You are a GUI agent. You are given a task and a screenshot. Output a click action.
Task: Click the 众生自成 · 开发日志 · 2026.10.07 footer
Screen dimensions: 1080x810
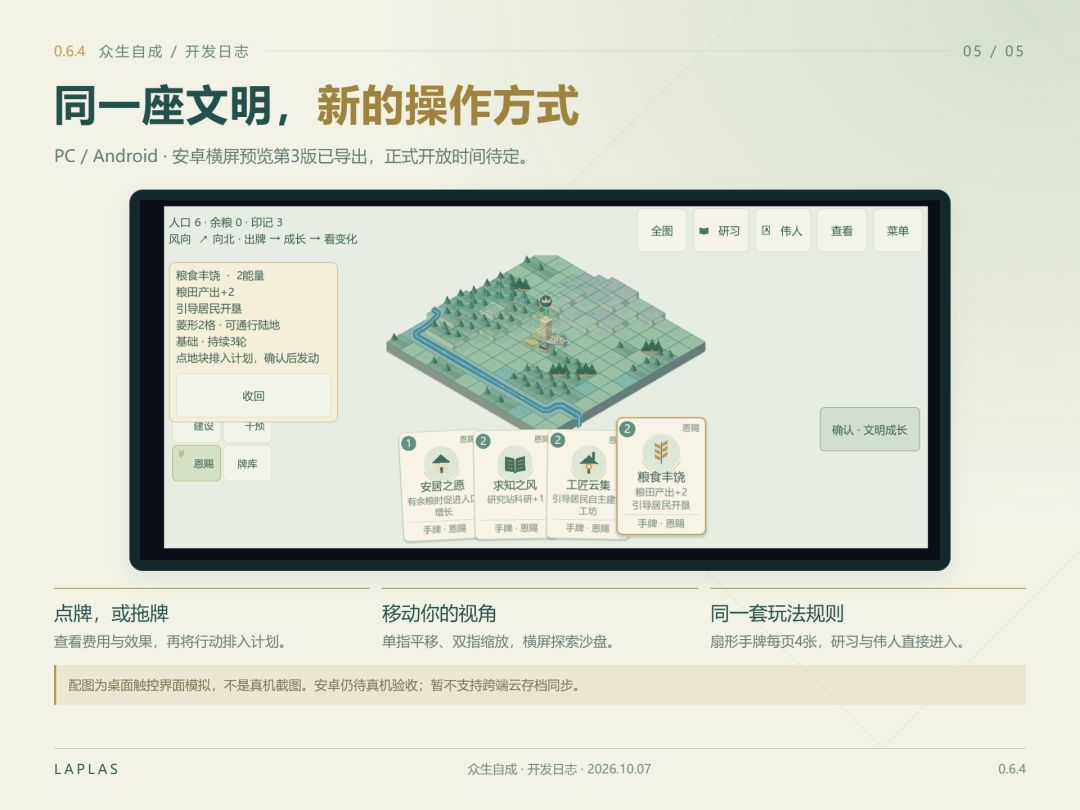pyautogui.click(x=559, y=769)
